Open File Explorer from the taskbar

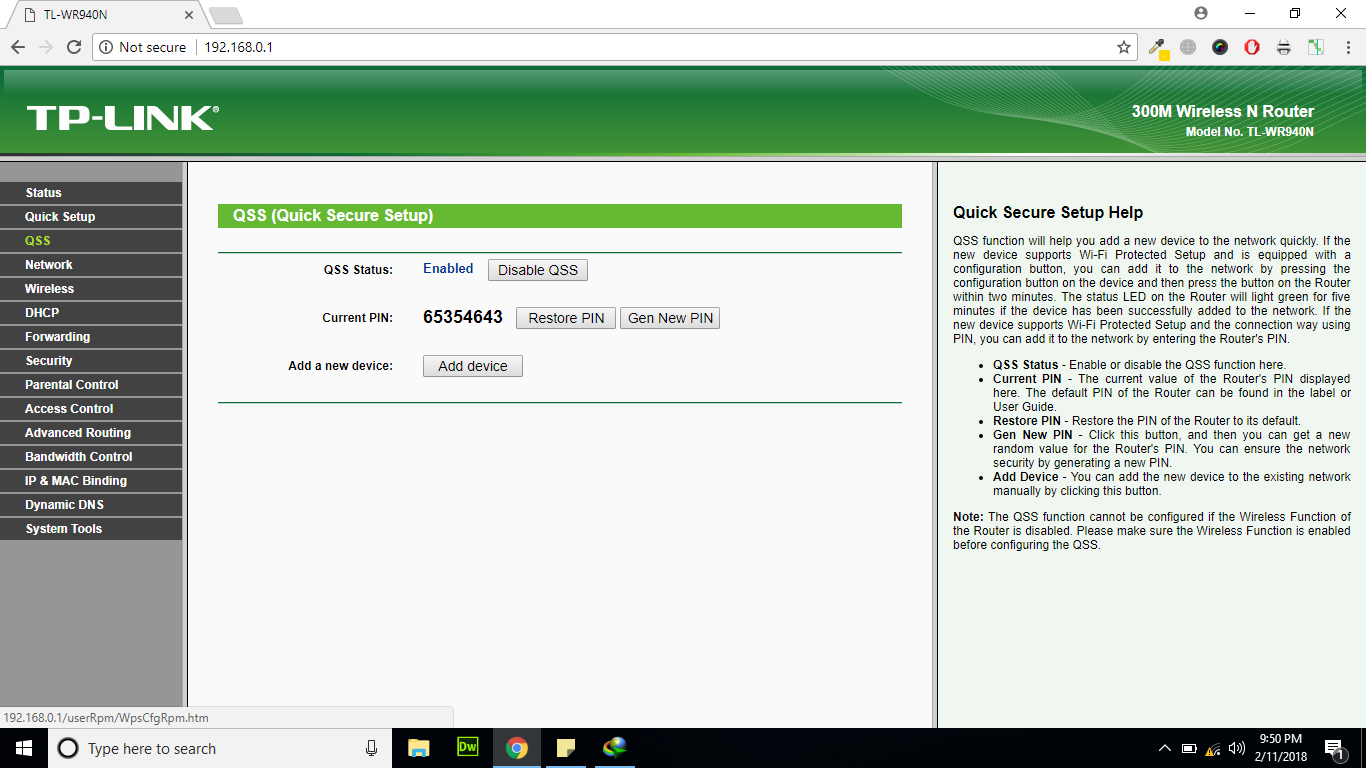coord(418,748)
